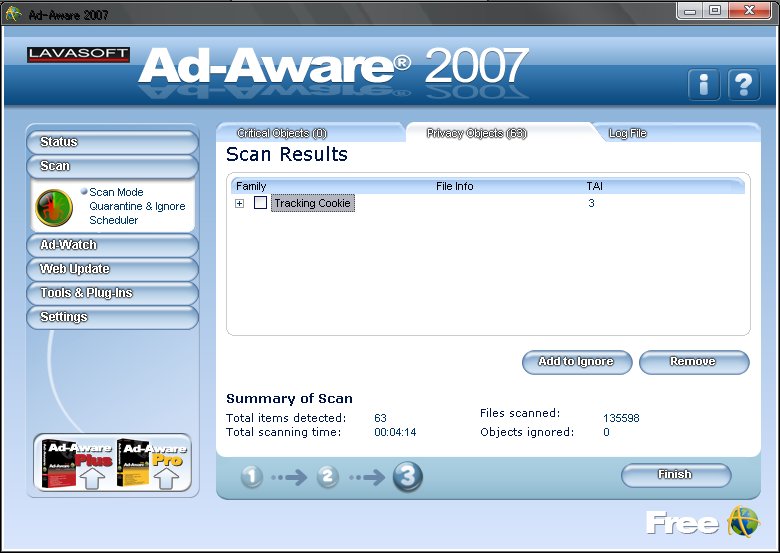Open Quarantine & Ignore link
This screenshot has height=553, width=780.
[137, 206]
